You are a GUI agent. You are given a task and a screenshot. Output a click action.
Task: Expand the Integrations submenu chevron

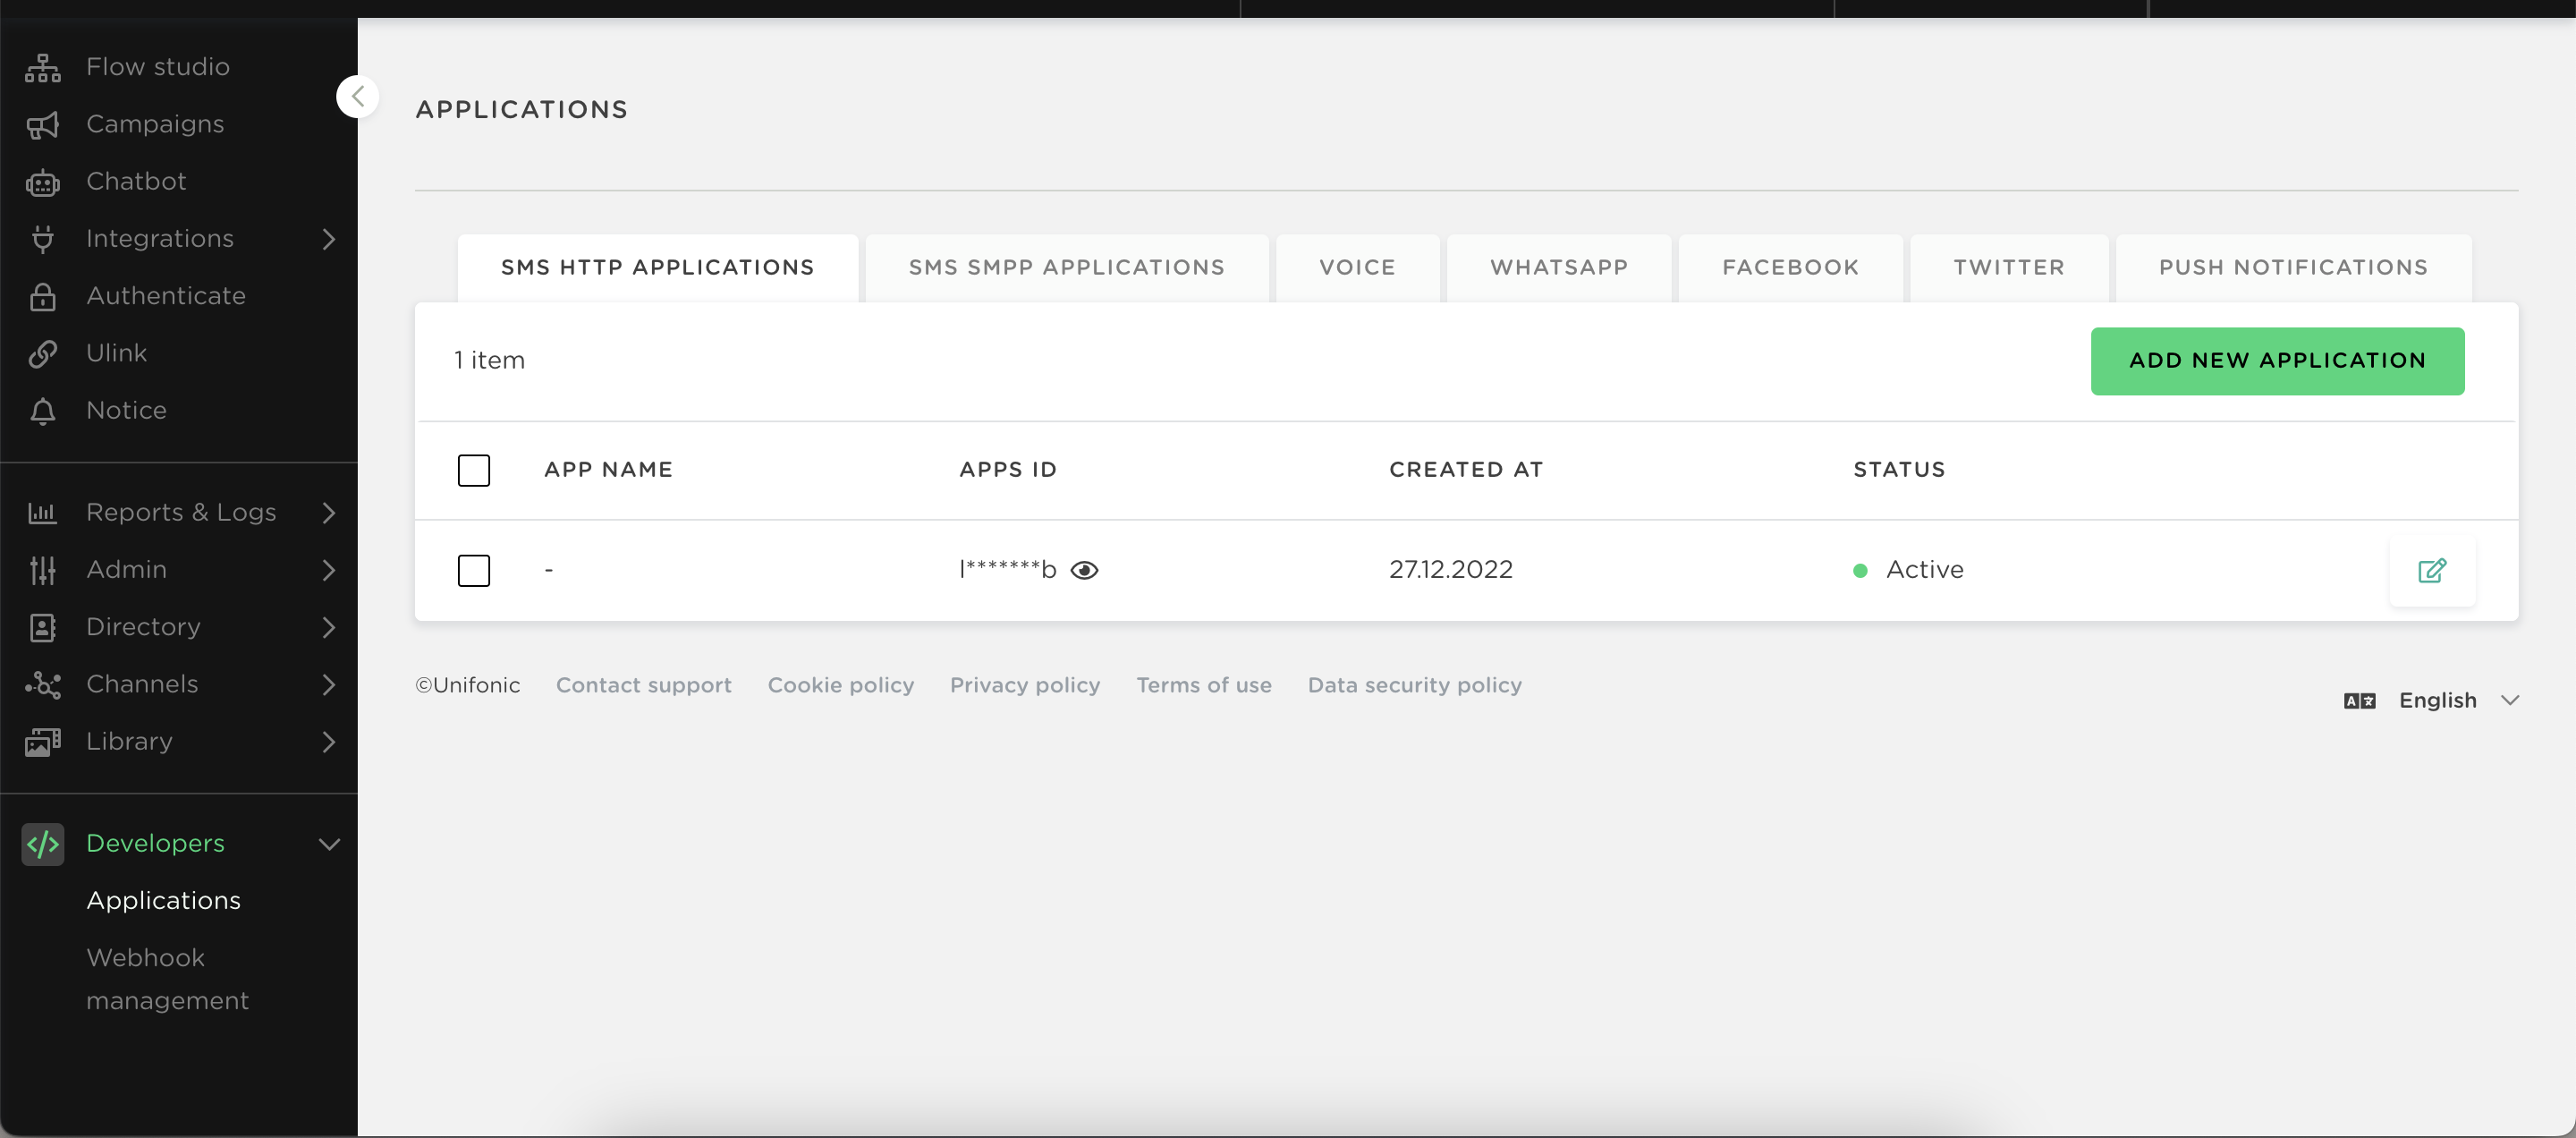[328, 239]
